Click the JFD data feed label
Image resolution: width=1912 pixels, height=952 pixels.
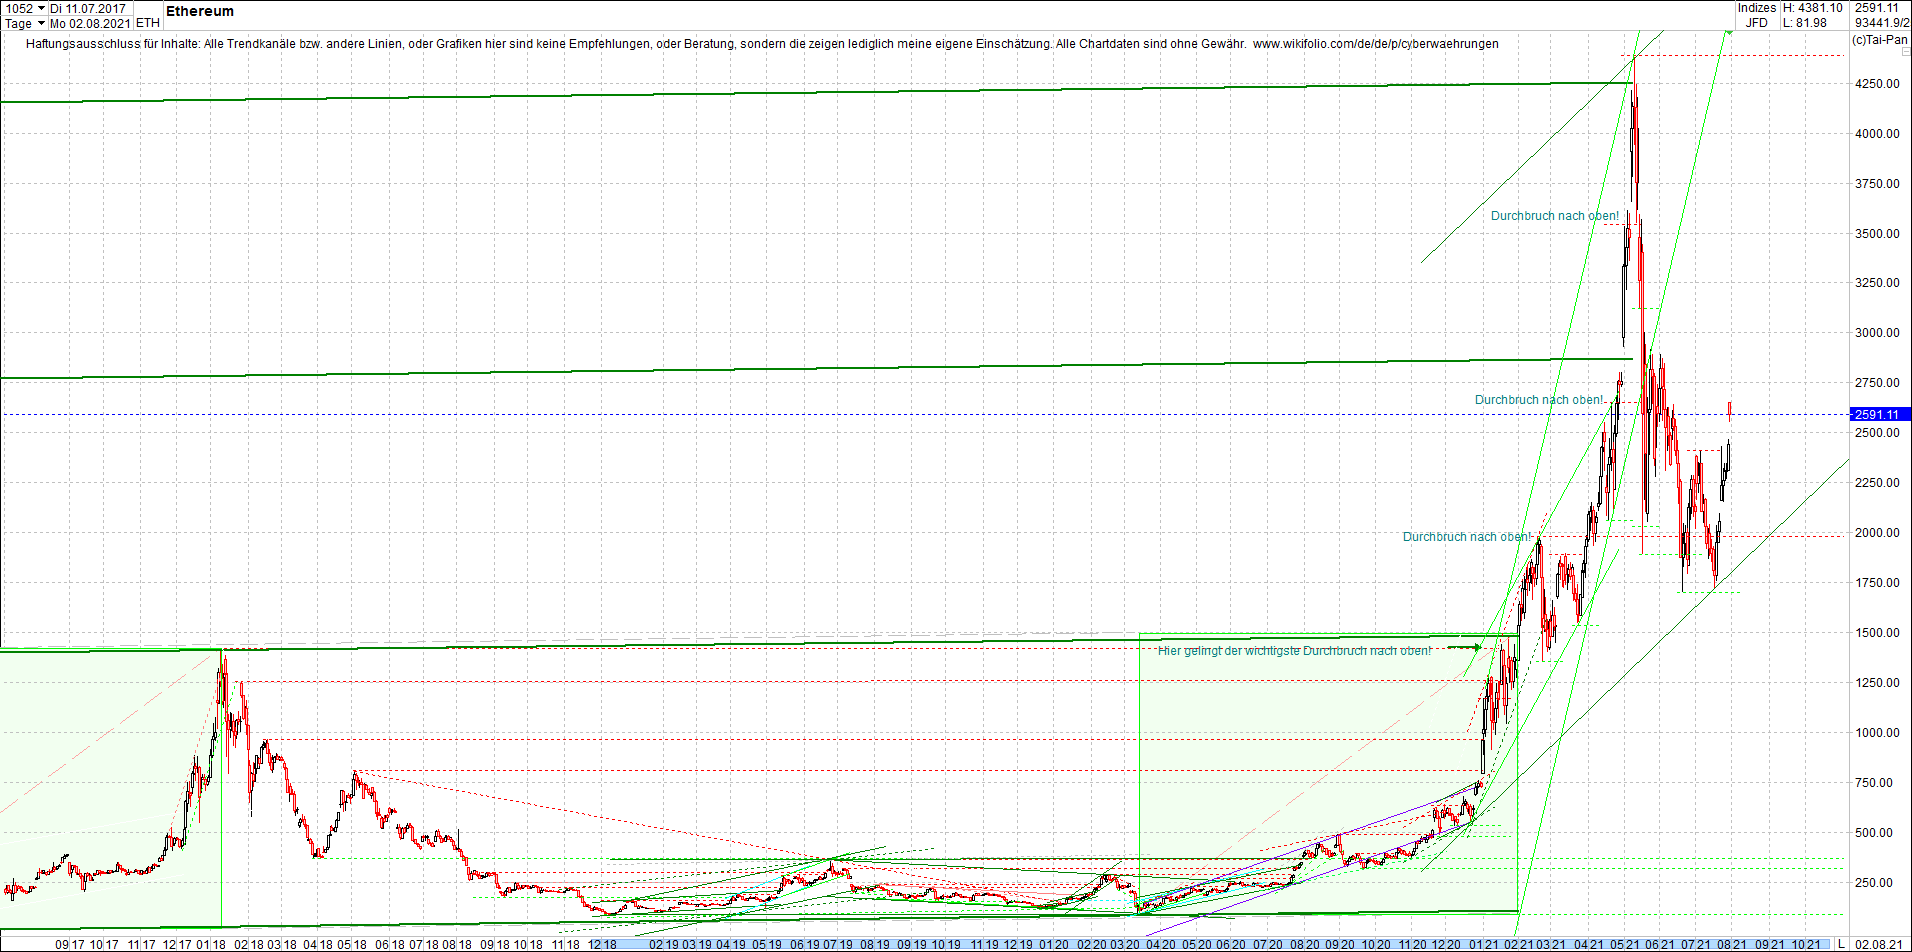(1757, 21)
